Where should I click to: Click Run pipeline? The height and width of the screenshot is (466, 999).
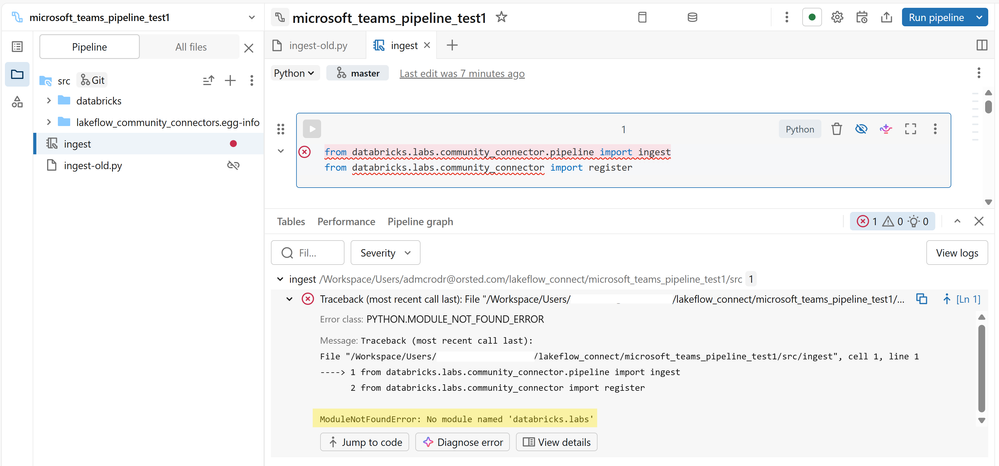pos(936,18)
